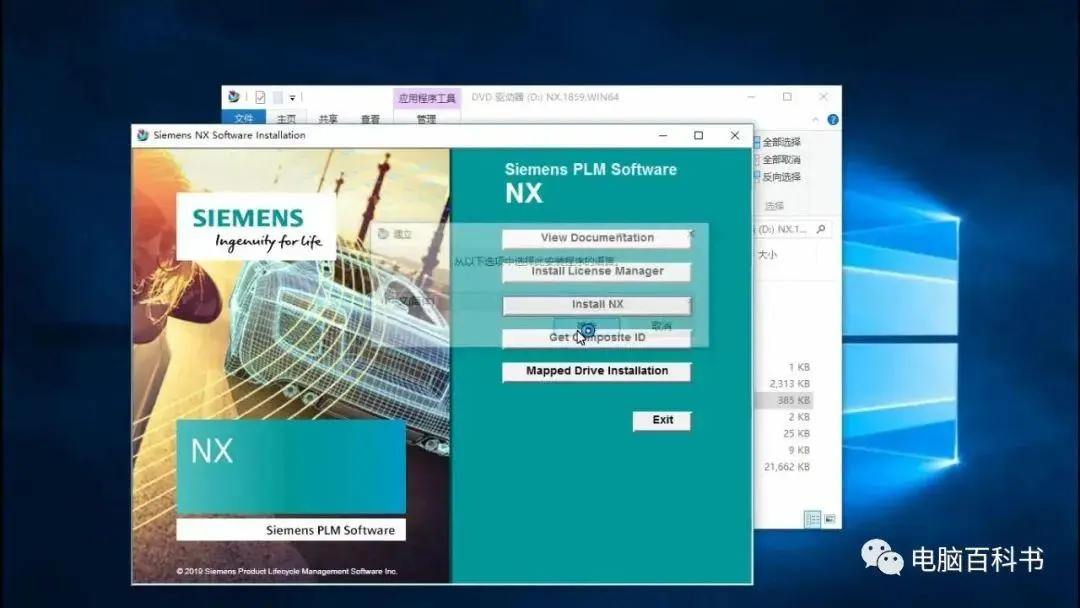Minimize the DVD drive Explorer window
The width and height of the screenshot is (1080, 608).
click(x=751, y=97)
